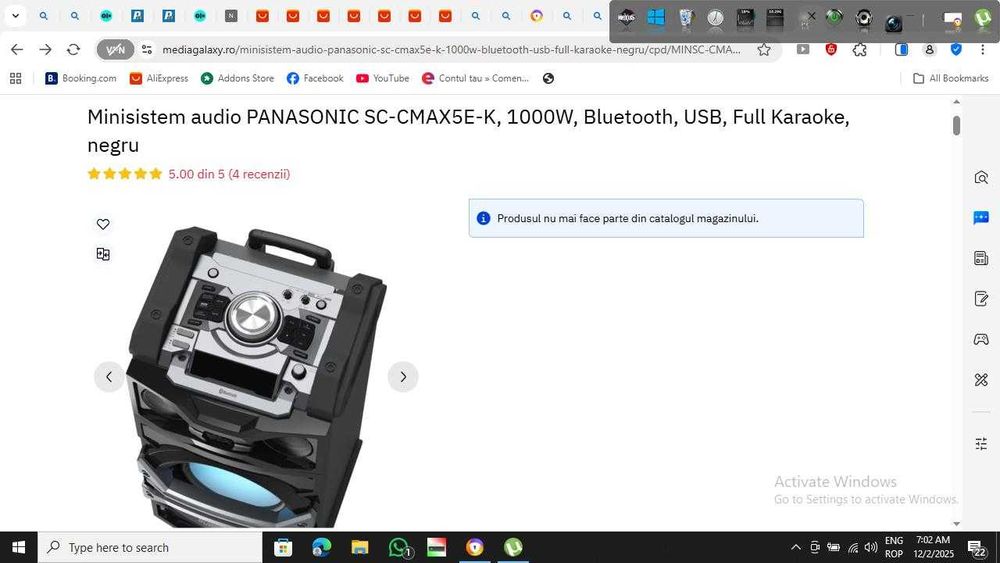Open the Extensions puzzle menu
This screenshot has height=563, width=1000.
point(860,49)
